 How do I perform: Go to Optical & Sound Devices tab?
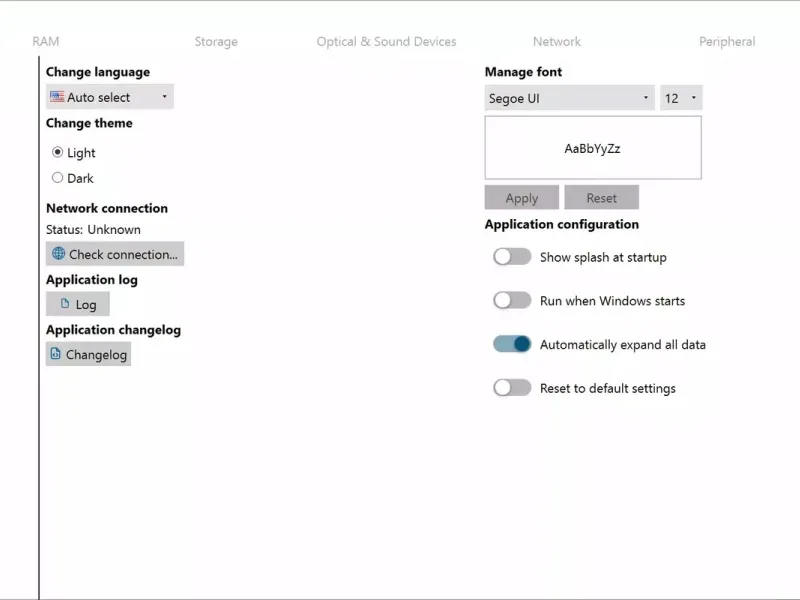point(386,42)
